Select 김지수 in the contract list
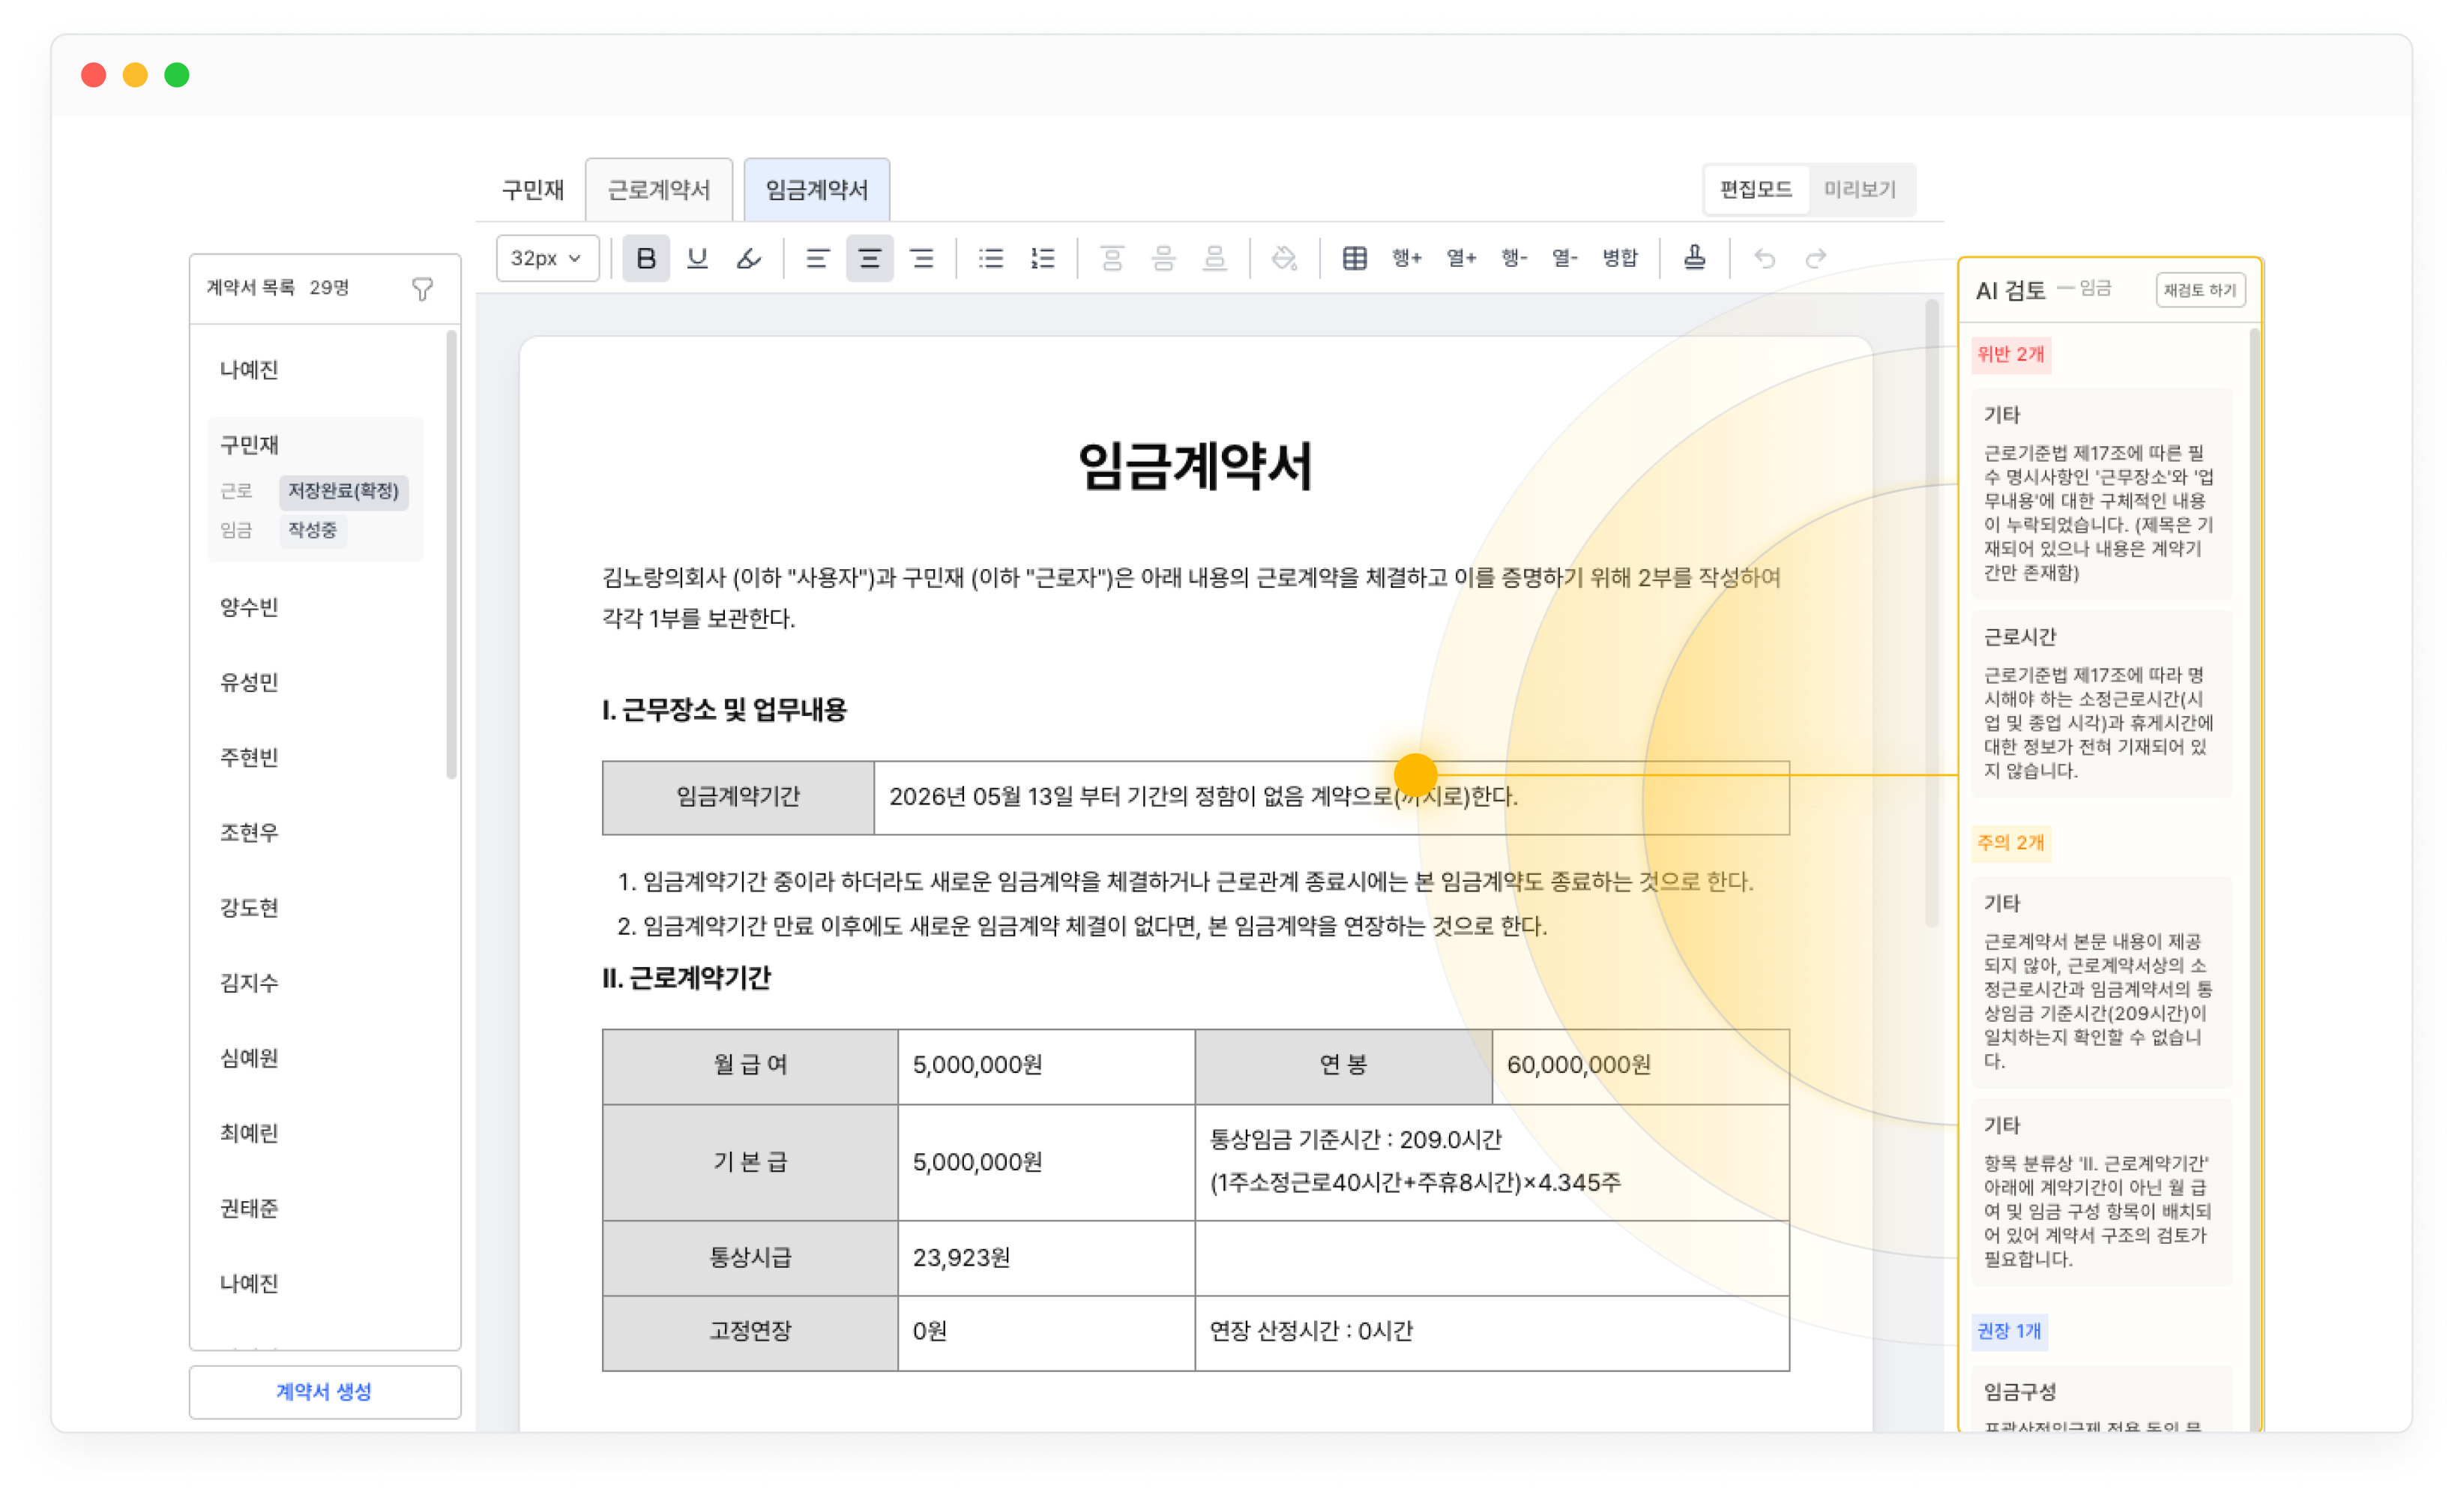Image resolution: width=2464 pixels, height=1501 pixels. [250, 983]
